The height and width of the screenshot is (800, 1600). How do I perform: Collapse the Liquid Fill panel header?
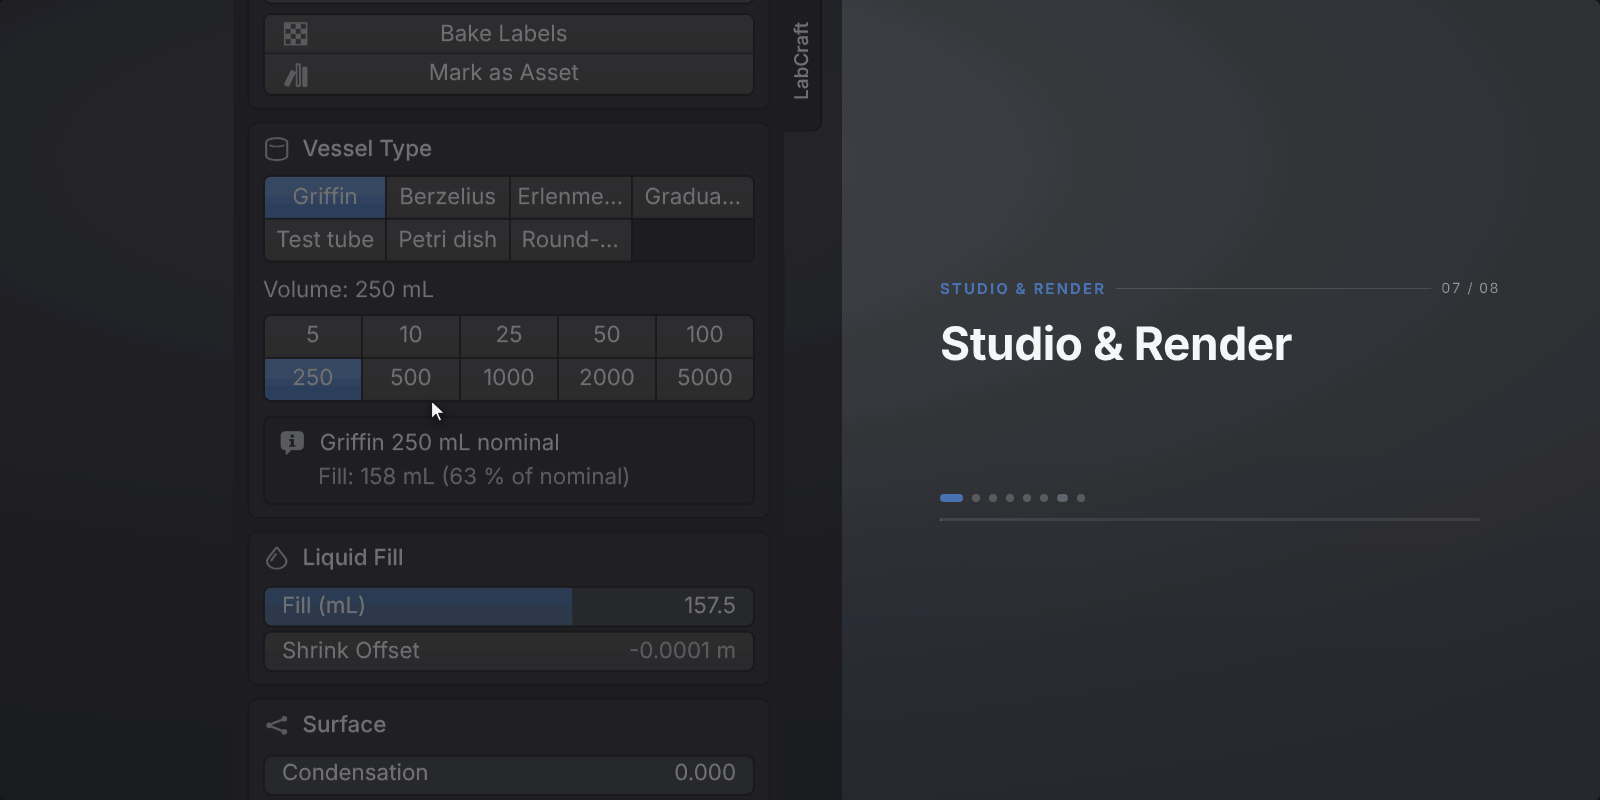coord(509,558)
